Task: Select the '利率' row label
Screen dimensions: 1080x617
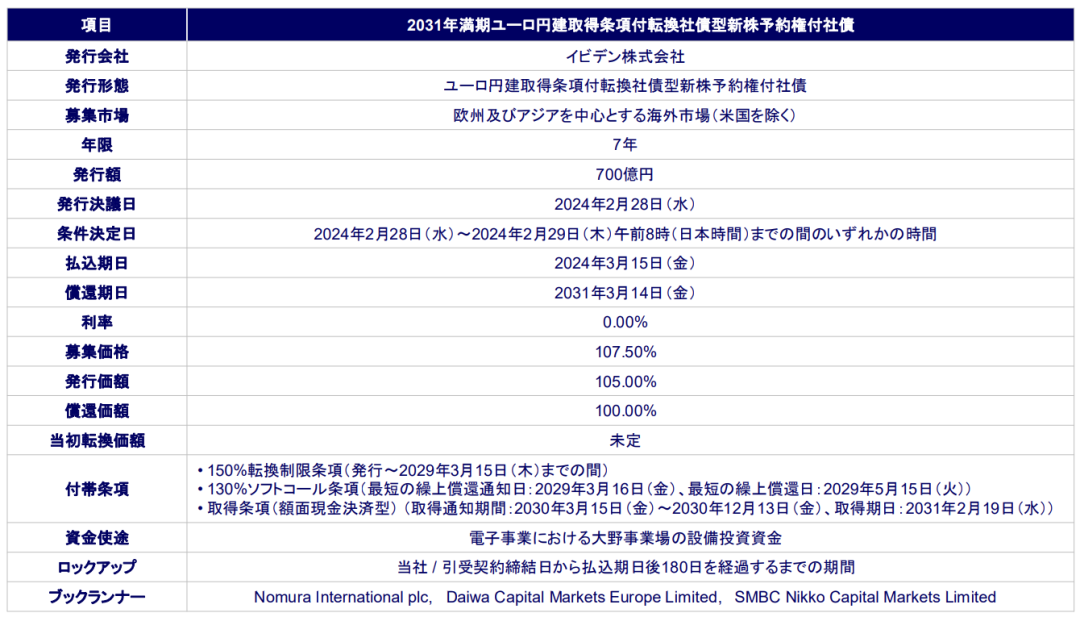Action: click(96, 322)
